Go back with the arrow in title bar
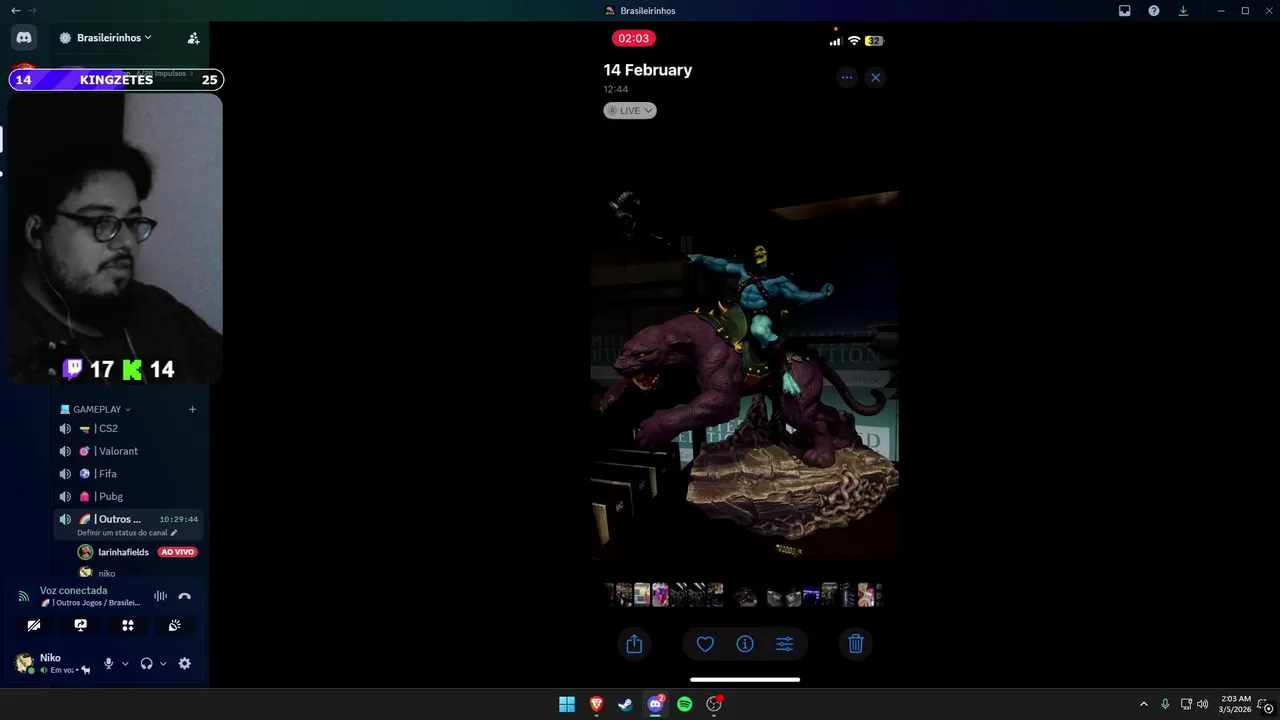The width and height of the screenshot is (1280, 720). coord(15,10)
